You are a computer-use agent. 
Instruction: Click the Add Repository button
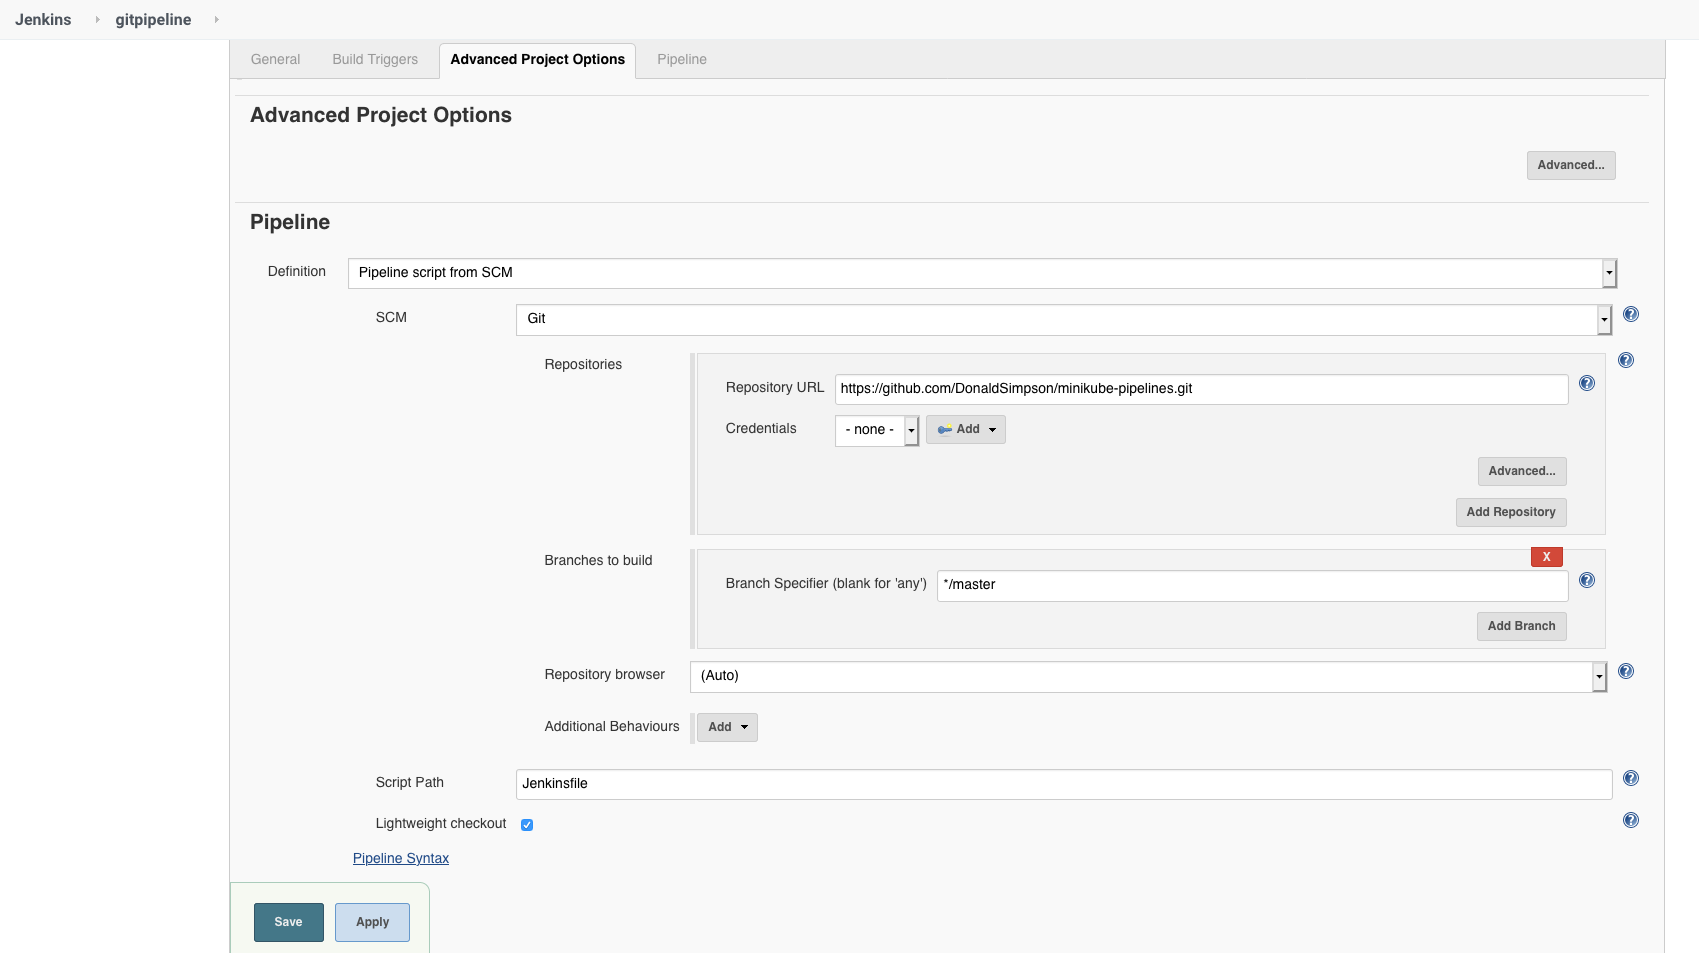(x=1510, y=512)
